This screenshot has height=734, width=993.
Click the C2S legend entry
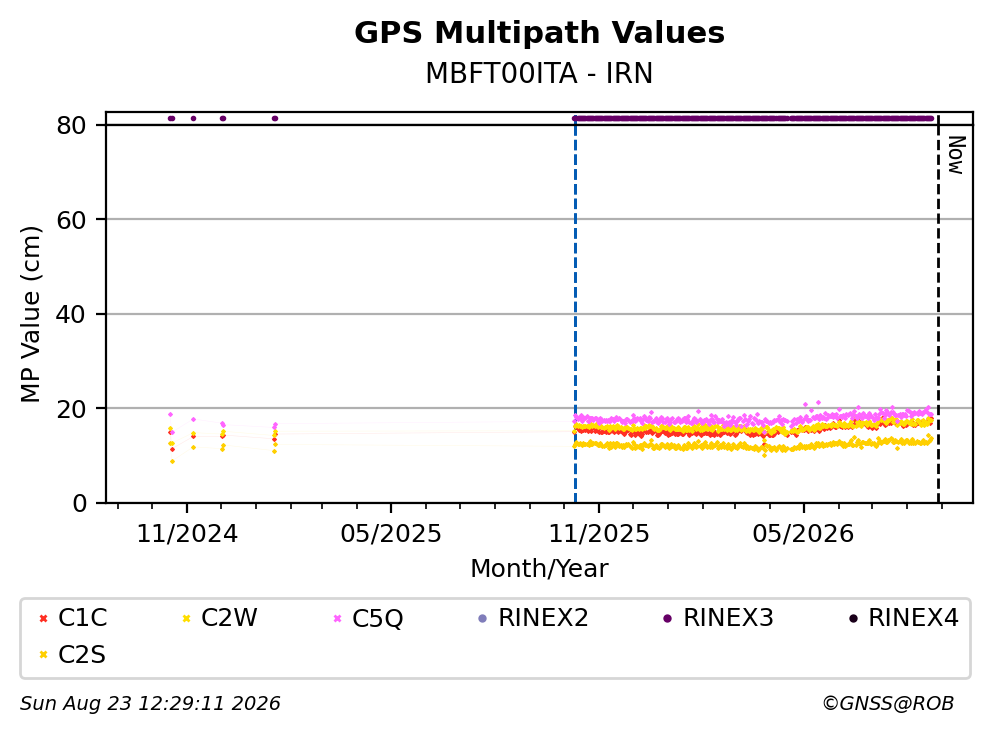(72, 654)
